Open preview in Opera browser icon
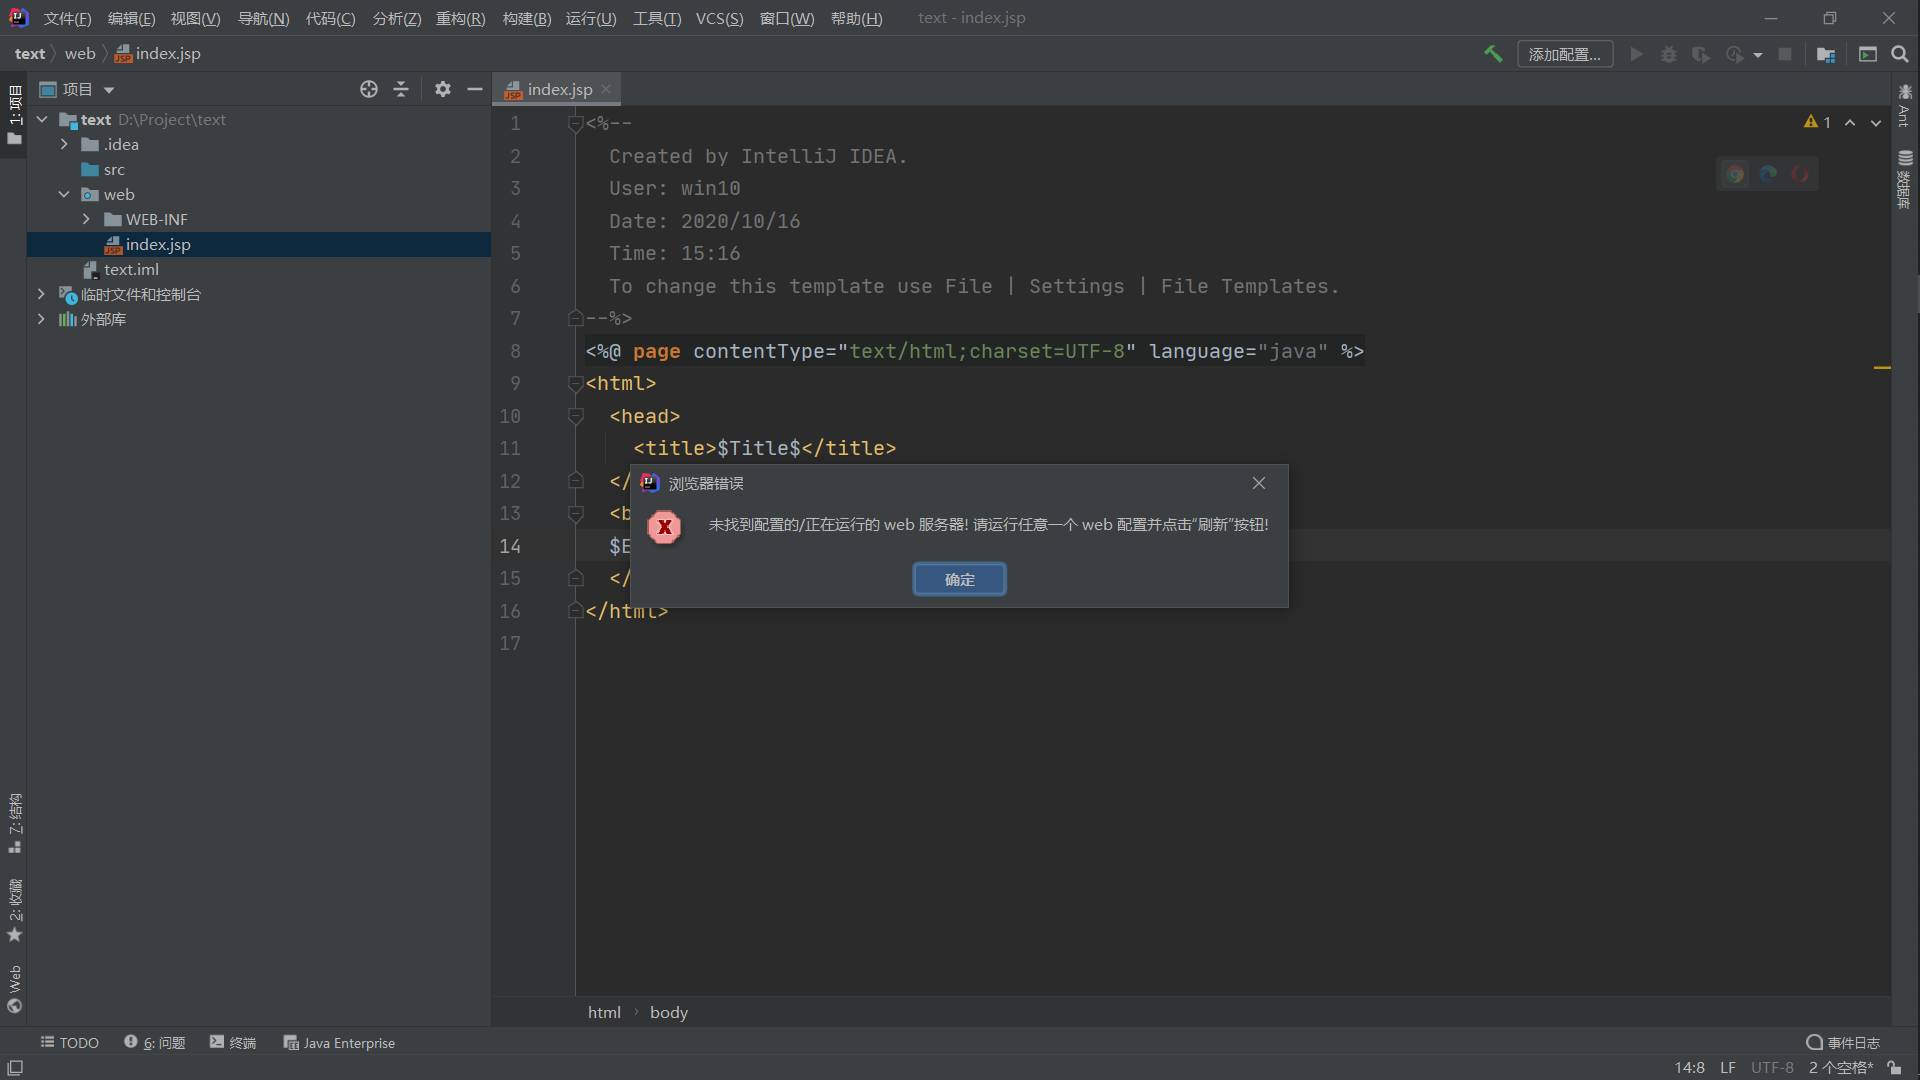This screenshot has width=1920, height=1080. point(1800,174)
